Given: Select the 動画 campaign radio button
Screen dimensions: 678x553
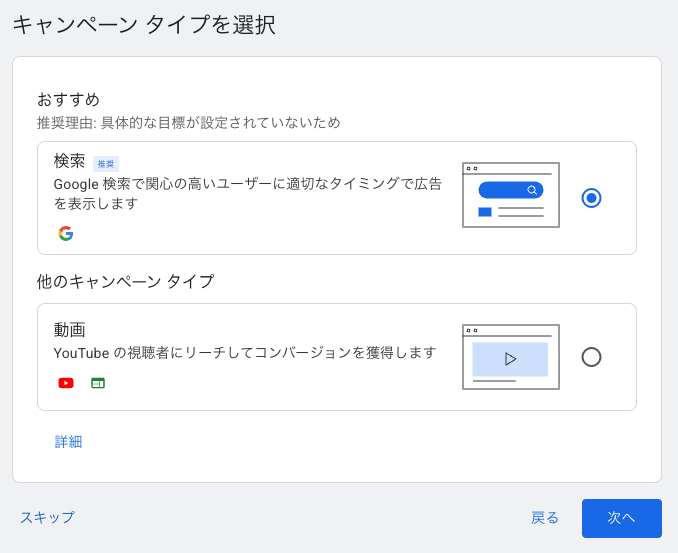Looking at the screenshot, I should tap(591, 357).
